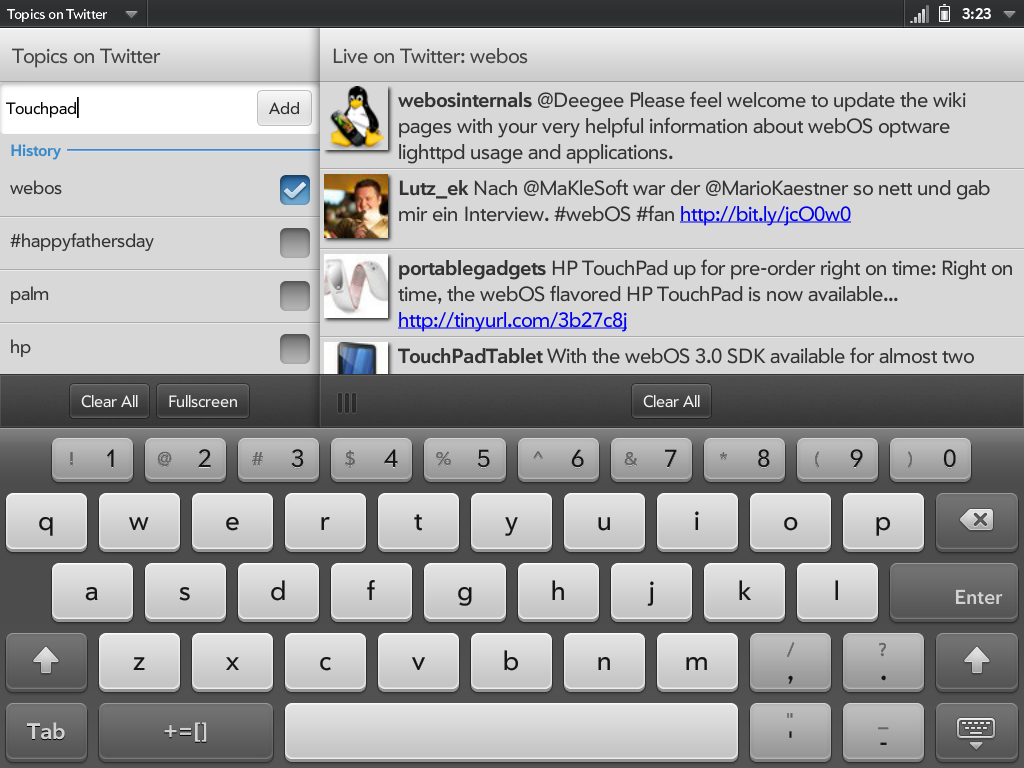Tap the 1 number key
The height and width of the screenshot is (768, 1024).
pyautogui.click(x=92, y=459)
